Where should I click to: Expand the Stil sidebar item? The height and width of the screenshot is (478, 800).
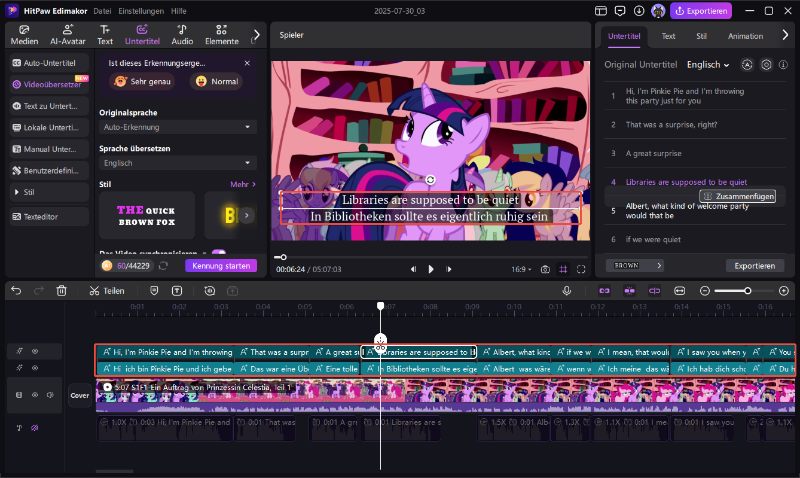coord(49,192)
